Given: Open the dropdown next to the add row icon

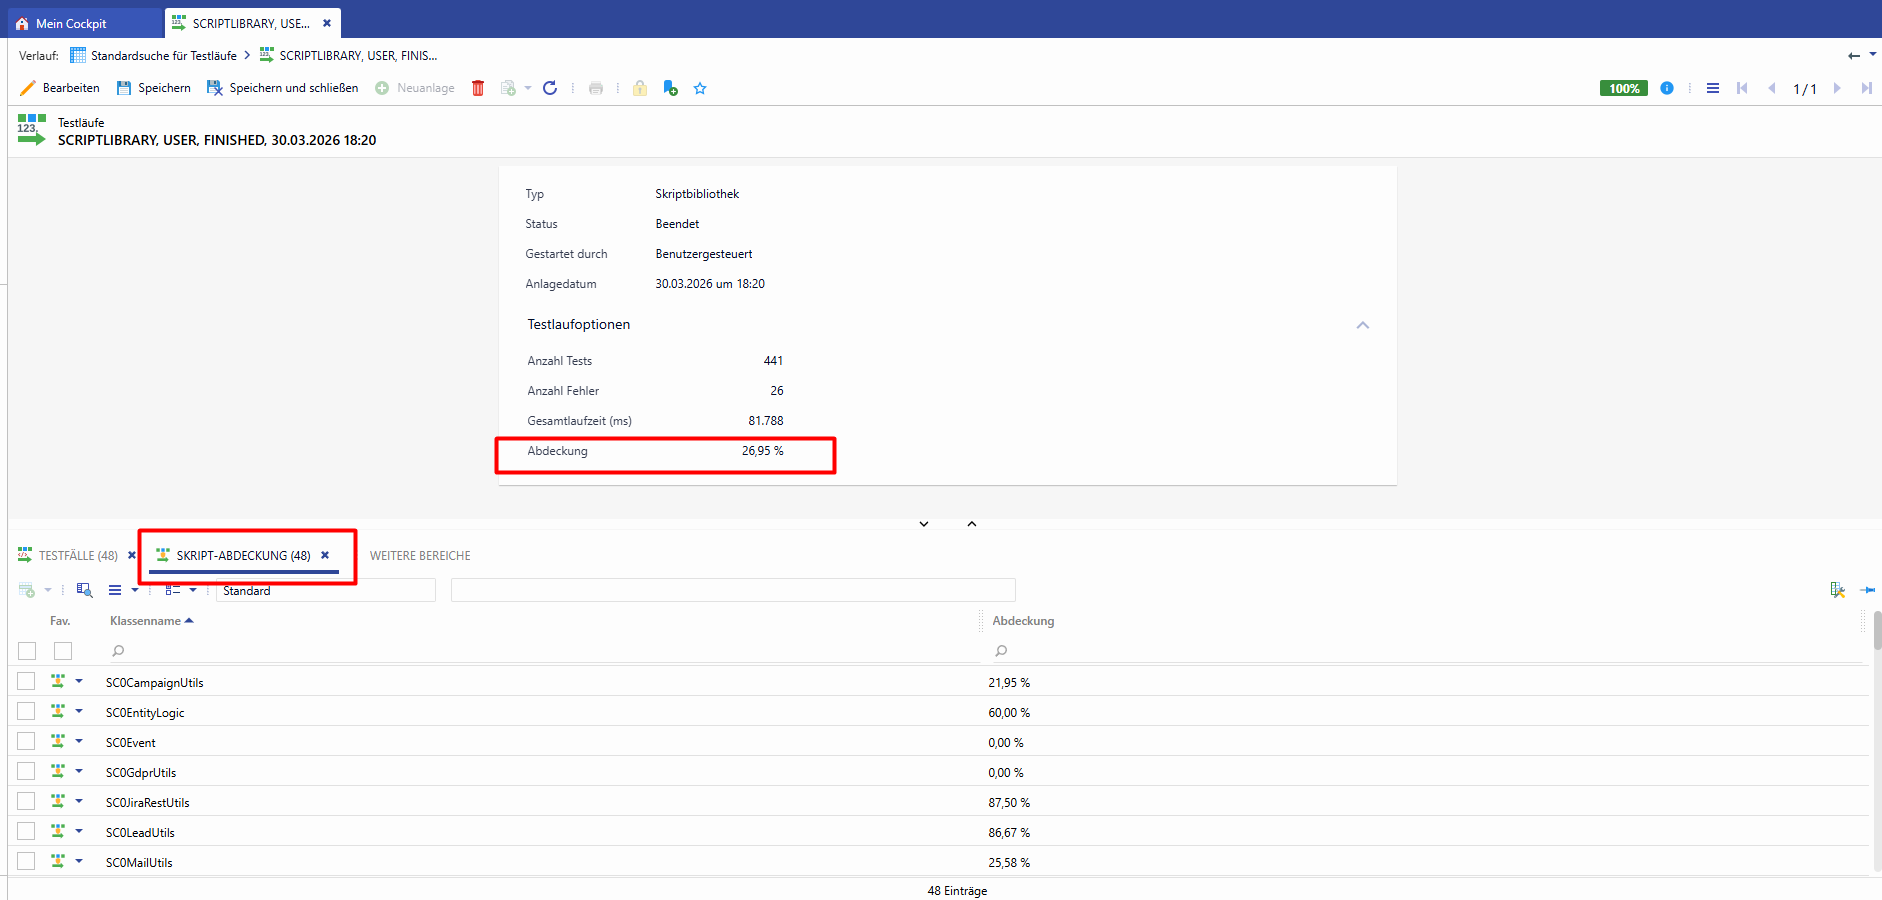Looking at the screenshot, I should [48, 590].
